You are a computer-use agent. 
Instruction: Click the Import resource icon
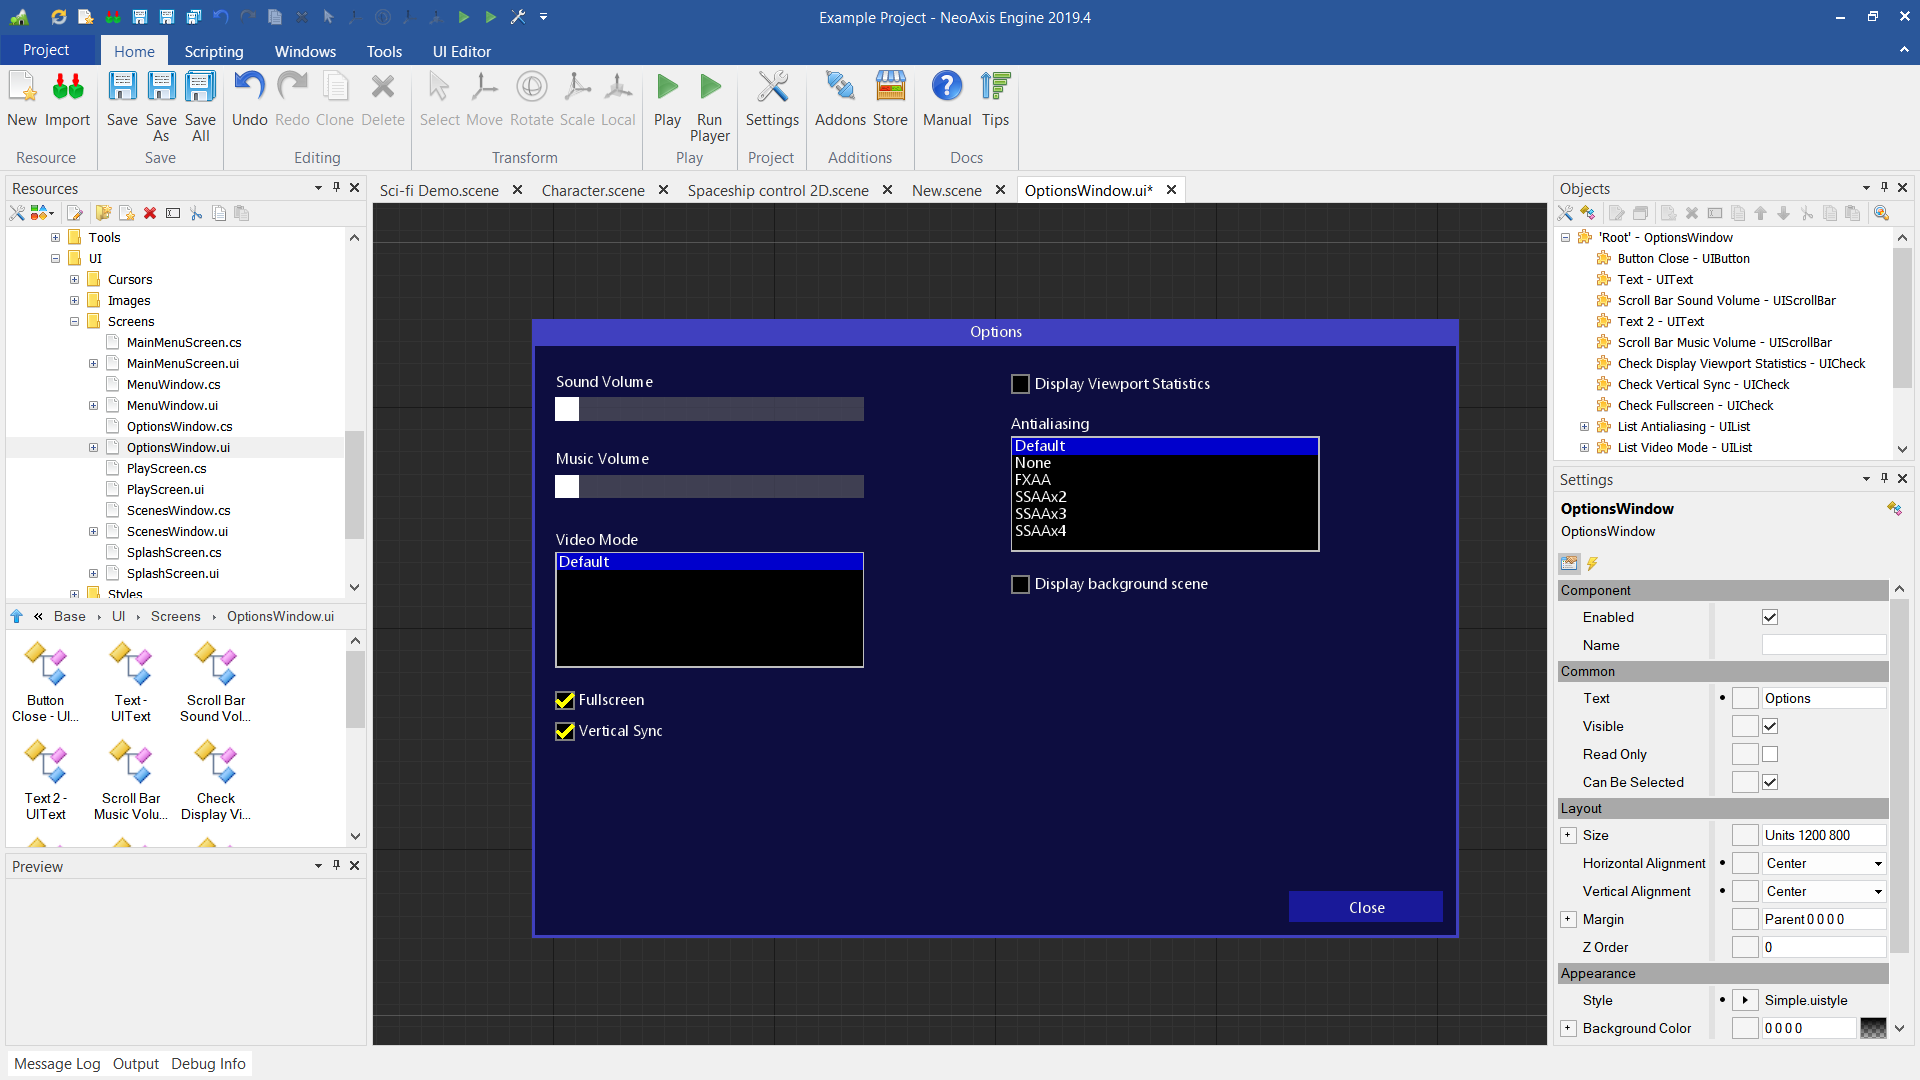point(67,88)
